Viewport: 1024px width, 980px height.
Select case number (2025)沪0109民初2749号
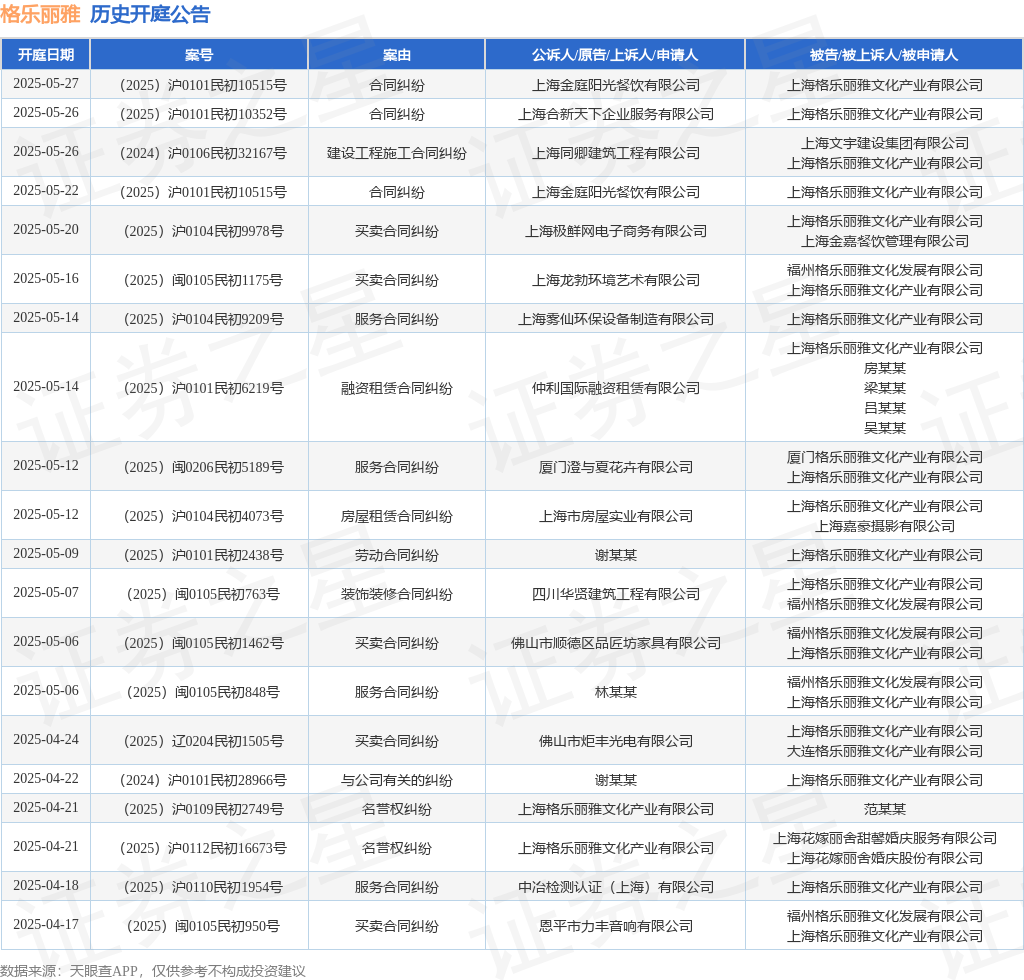204,810
